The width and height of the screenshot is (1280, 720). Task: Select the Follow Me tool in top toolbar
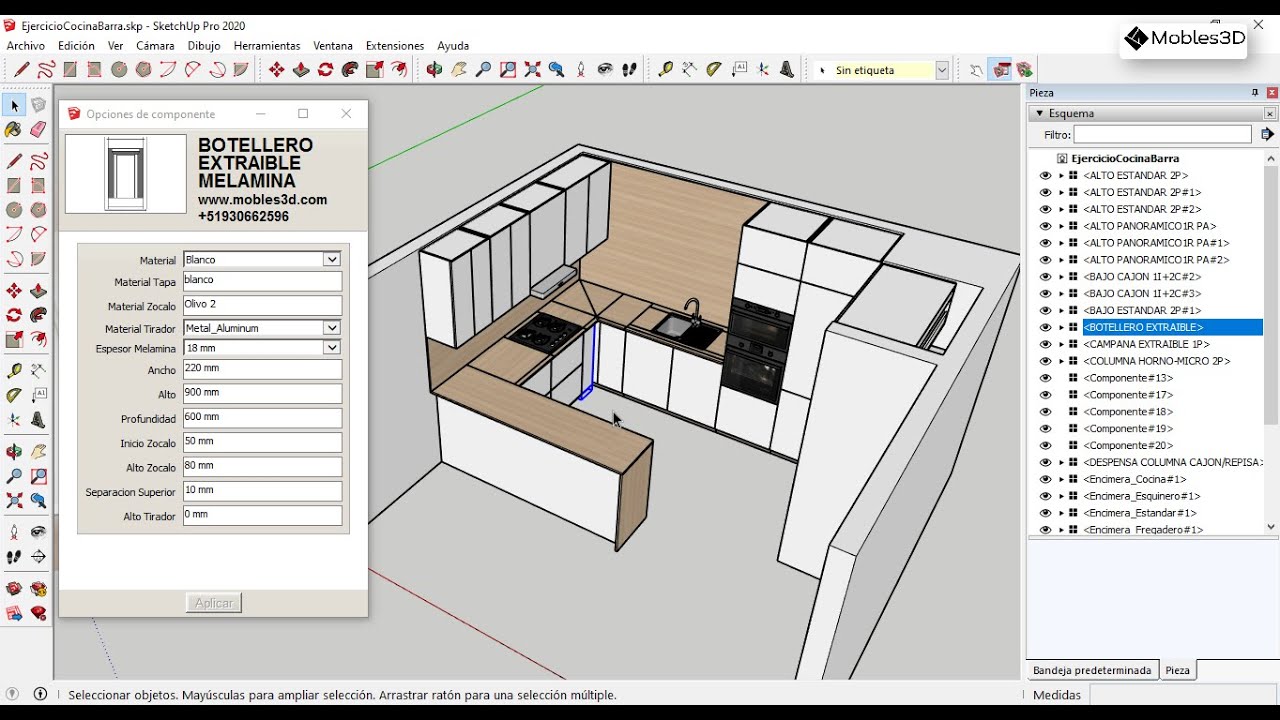[350, 70]
